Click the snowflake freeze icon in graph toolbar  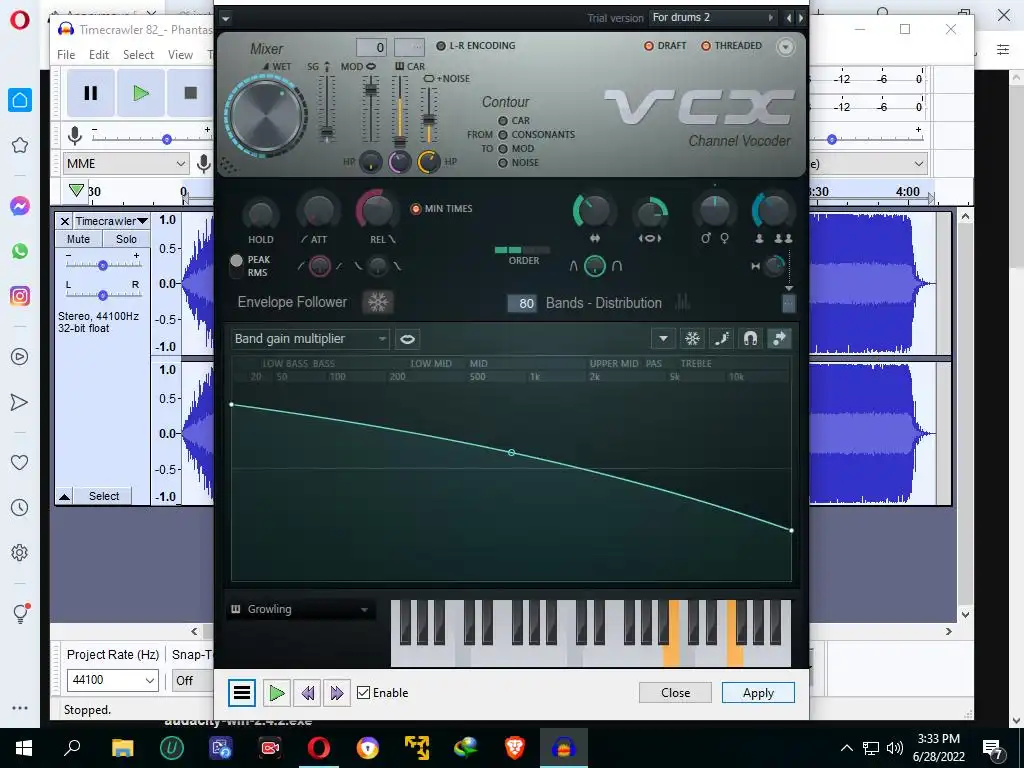692,338
